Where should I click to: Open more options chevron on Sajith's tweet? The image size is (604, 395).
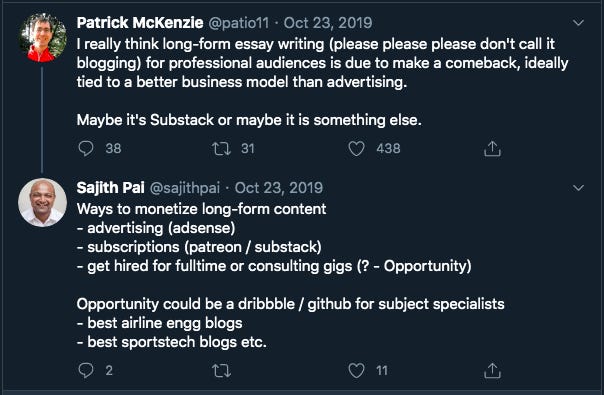[x=578, y=188]
